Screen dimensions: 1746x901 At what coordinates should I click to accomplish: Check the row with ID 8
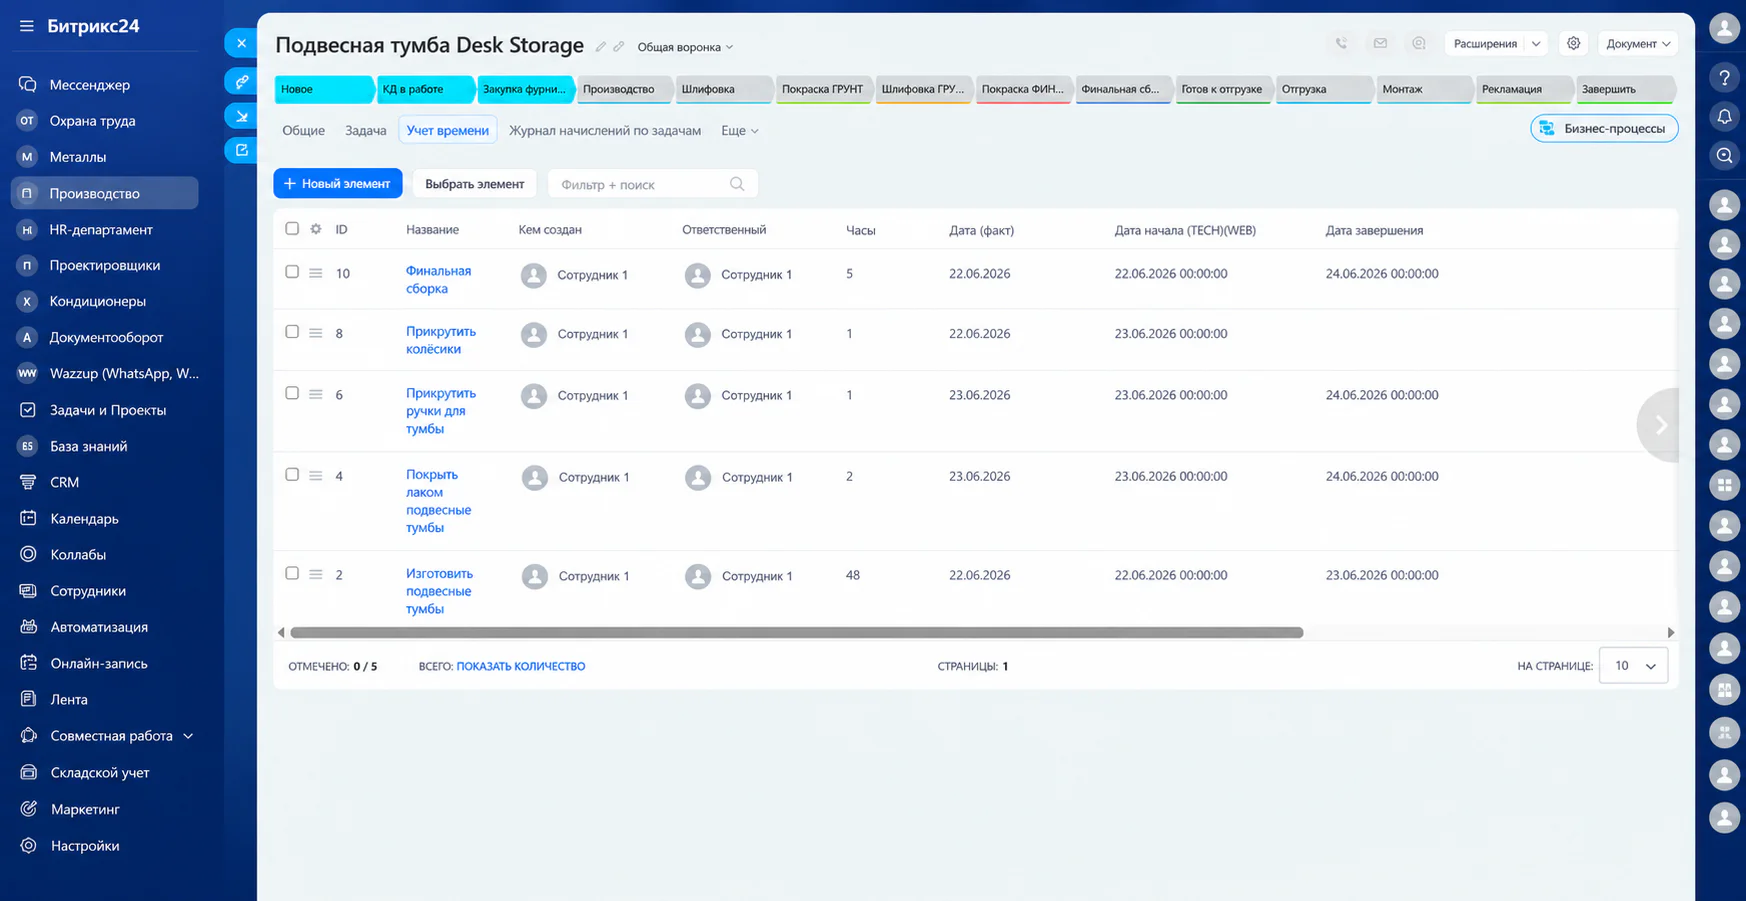pos(292,332)
